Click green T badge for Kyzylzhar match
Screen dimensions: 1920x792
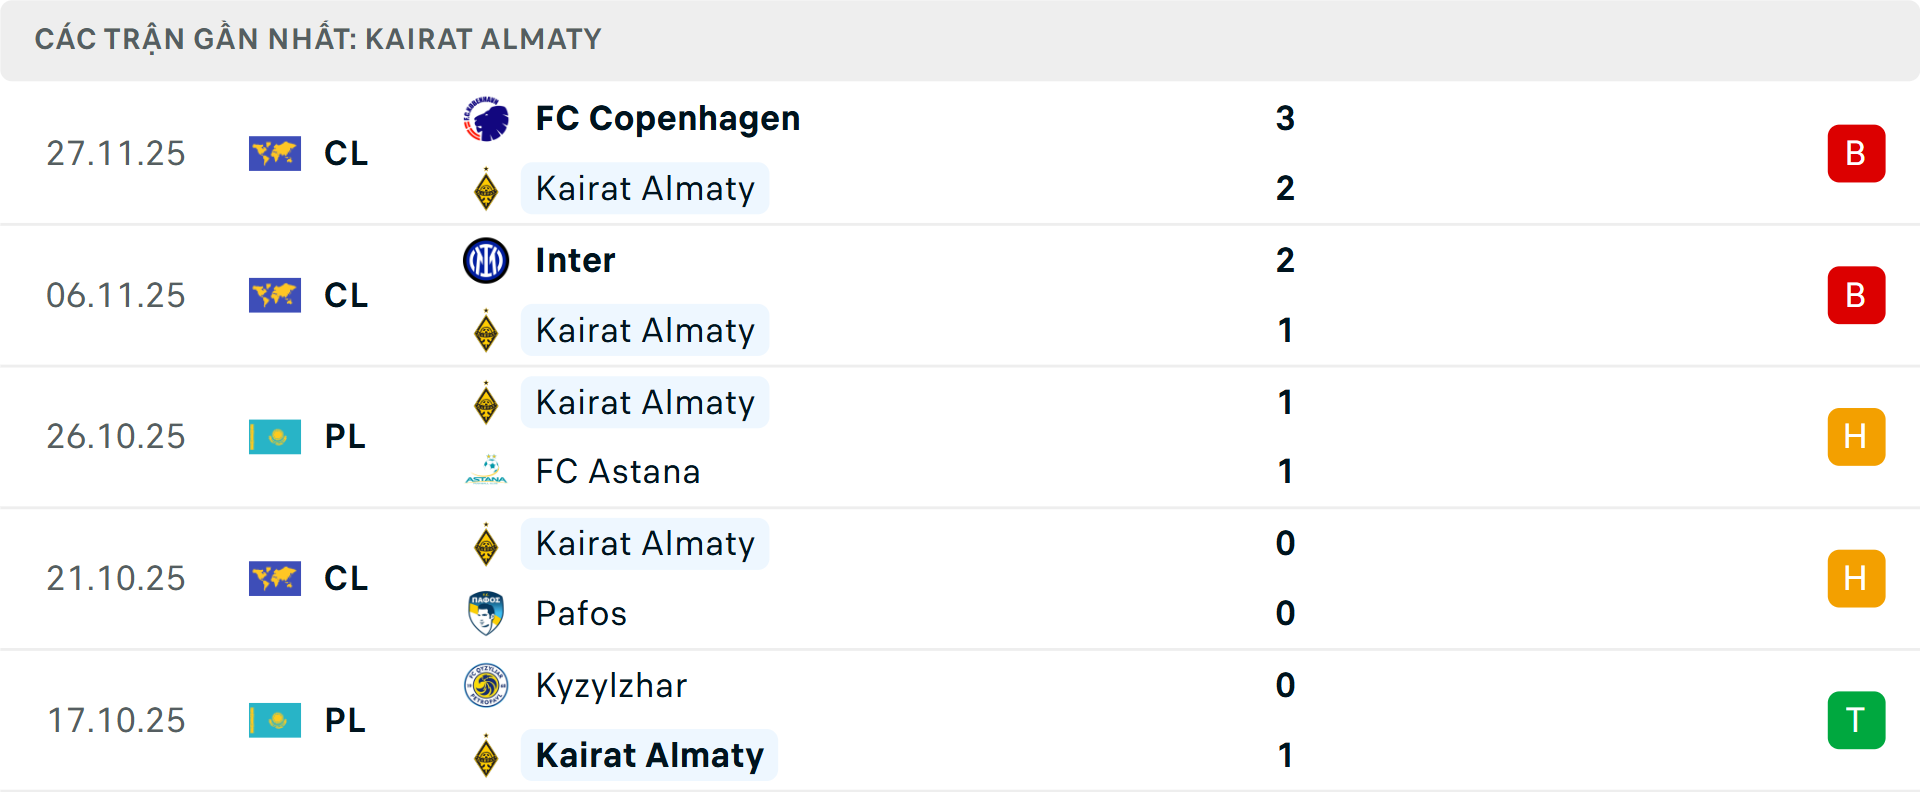[x=1856, y=720]
